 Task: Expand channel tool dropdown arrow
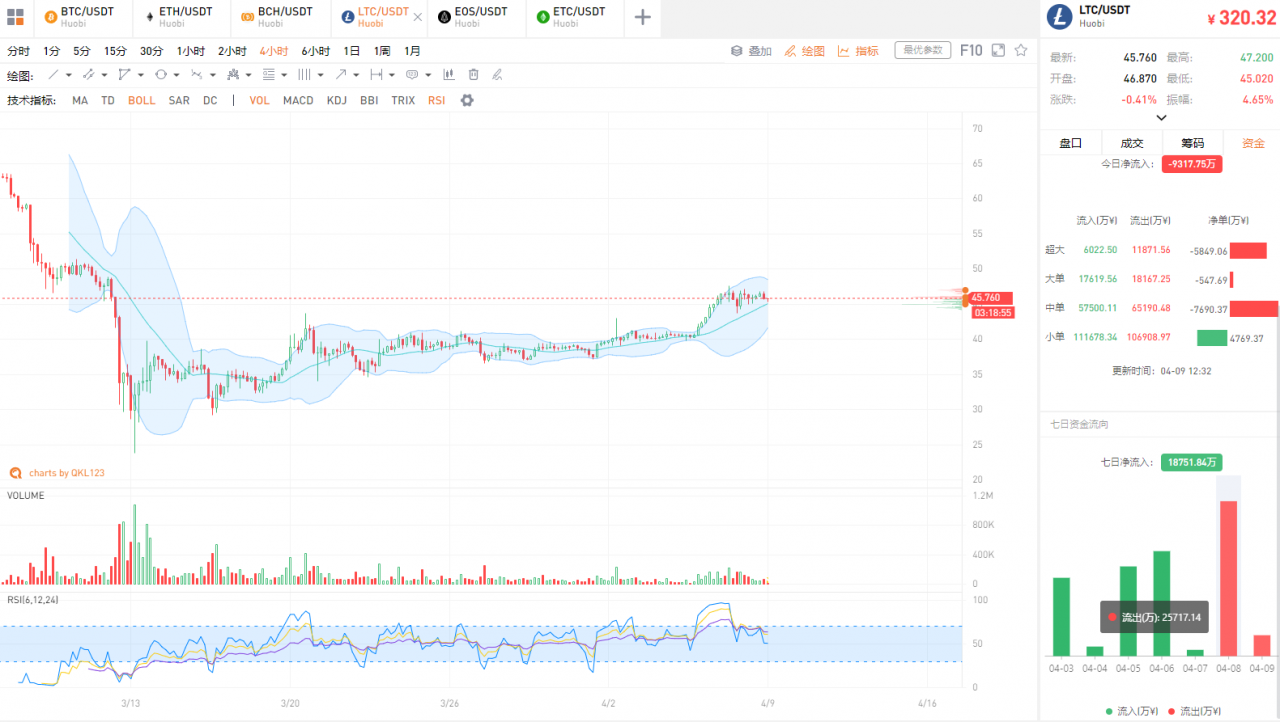[x=105, y=75]
